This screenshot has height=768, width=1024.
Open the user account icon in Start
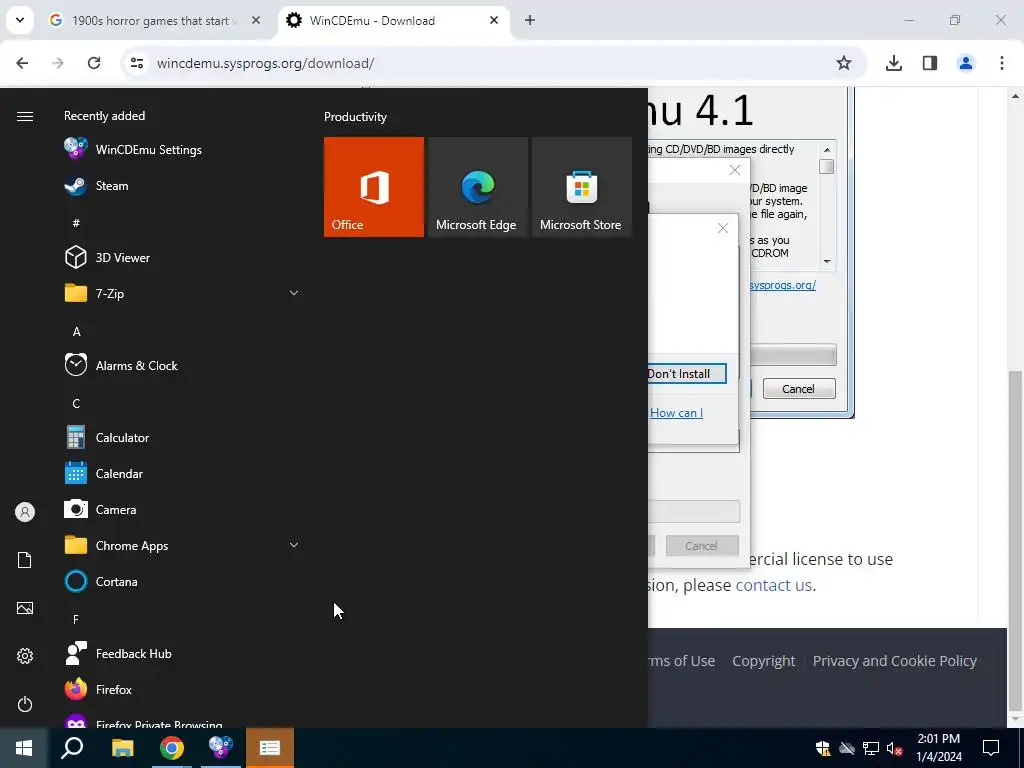(x=25, y=512)
